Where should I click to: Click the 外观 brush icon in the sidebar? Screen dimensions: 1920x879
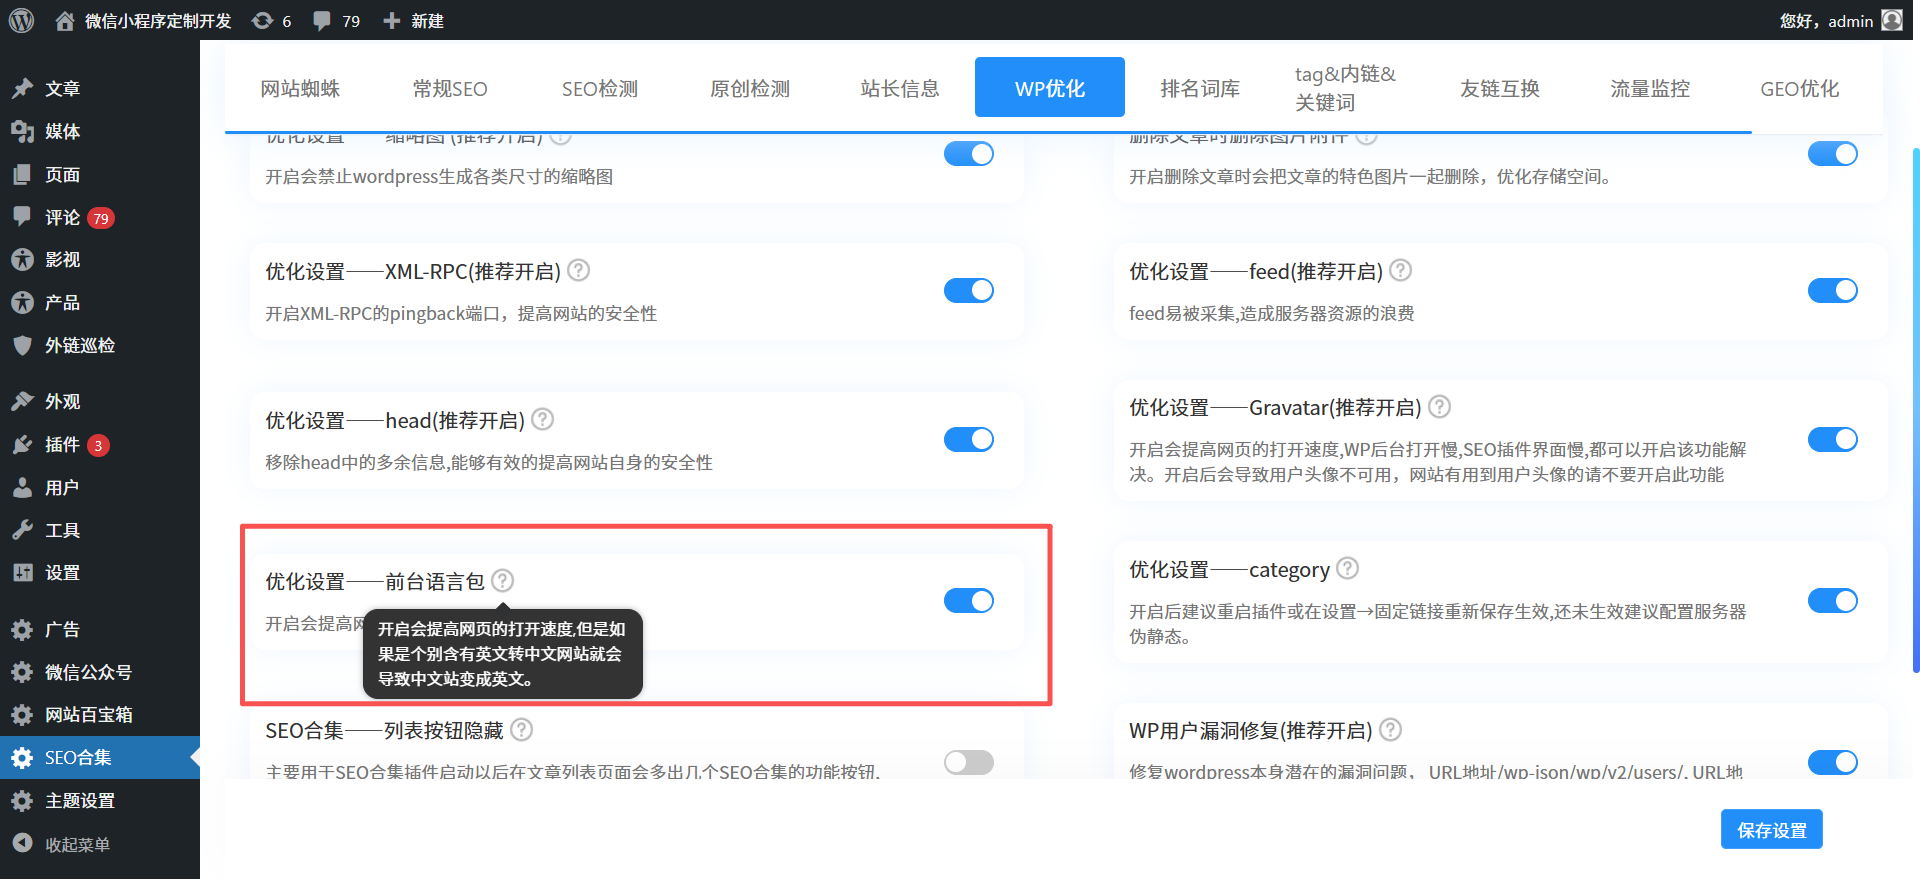[22, 402]
